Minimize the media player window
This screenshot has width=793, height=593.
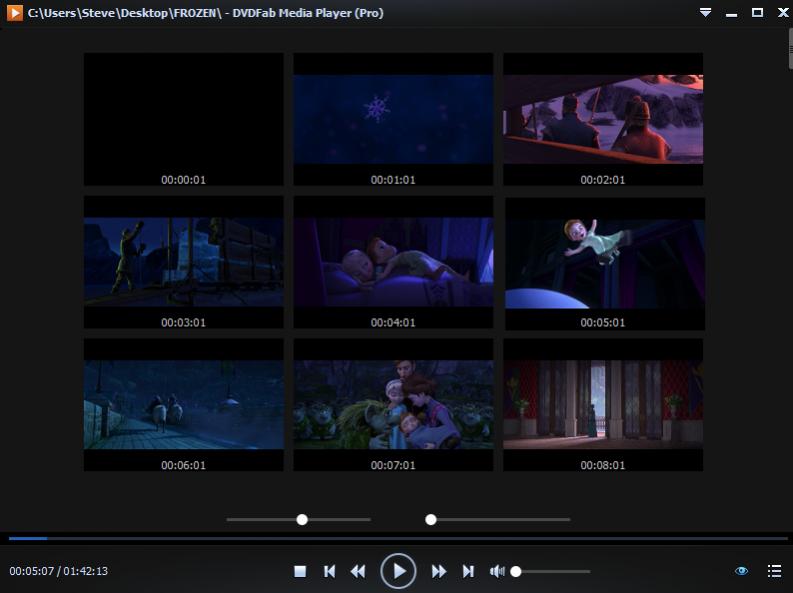pyautogui.click(x=731, y=13)
